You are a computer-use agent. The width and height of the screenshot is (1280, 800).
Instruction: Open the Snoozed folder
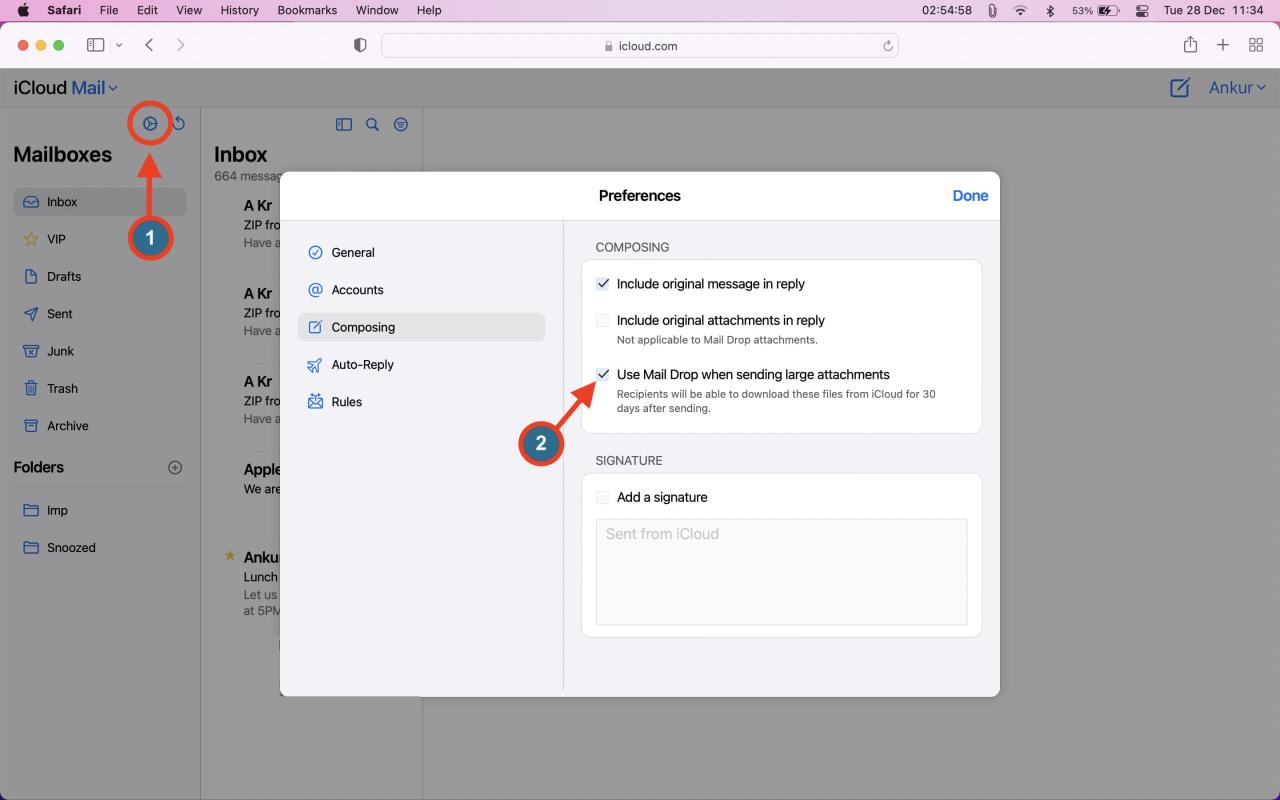[x=100, y=548]
